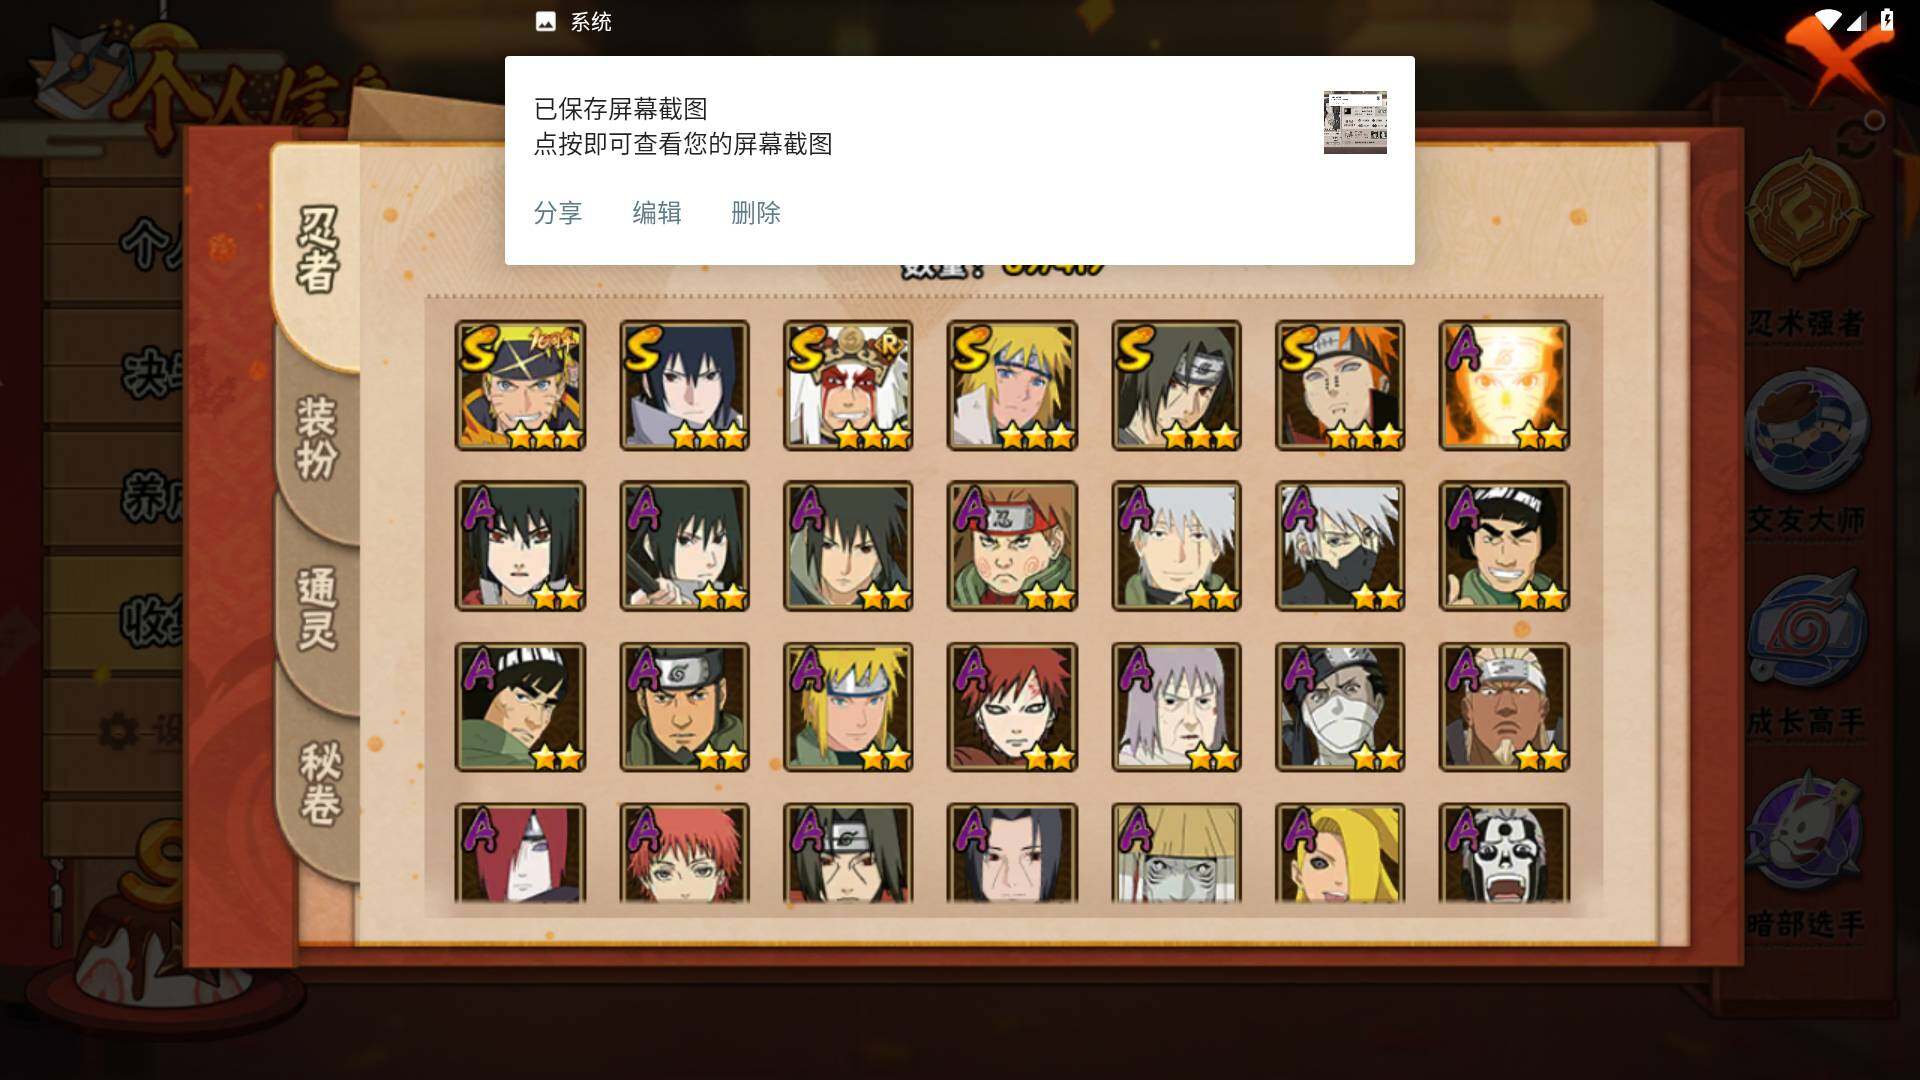The image size is (1920, 1080).
Task: Pick the A-rank Killer Bee portrait
Action: point(1504,707)
